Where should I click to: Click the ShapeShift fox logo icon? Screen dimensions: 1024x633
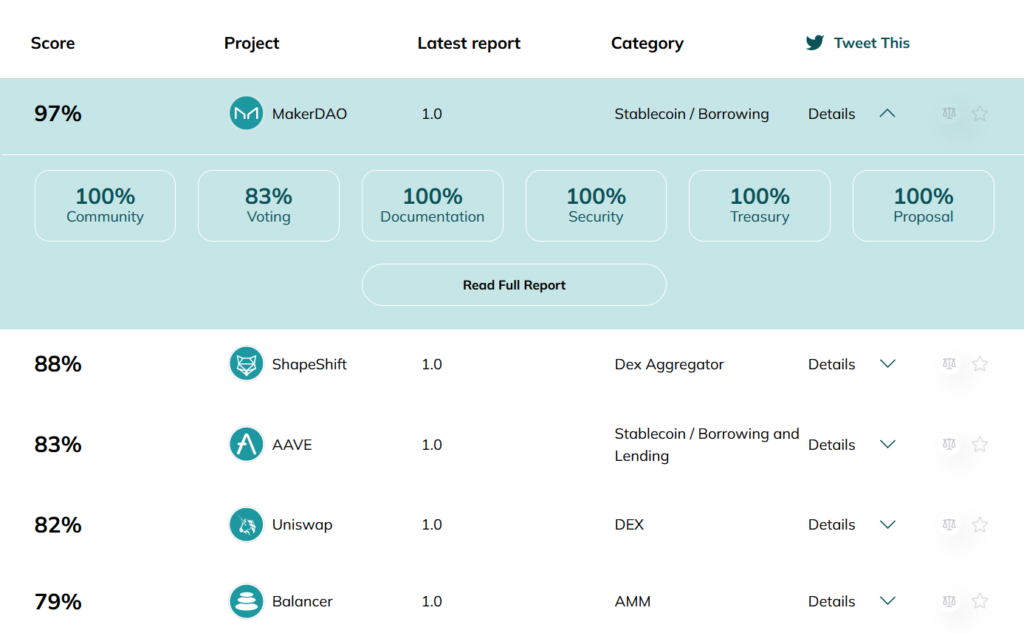click(x=246, y=364)
